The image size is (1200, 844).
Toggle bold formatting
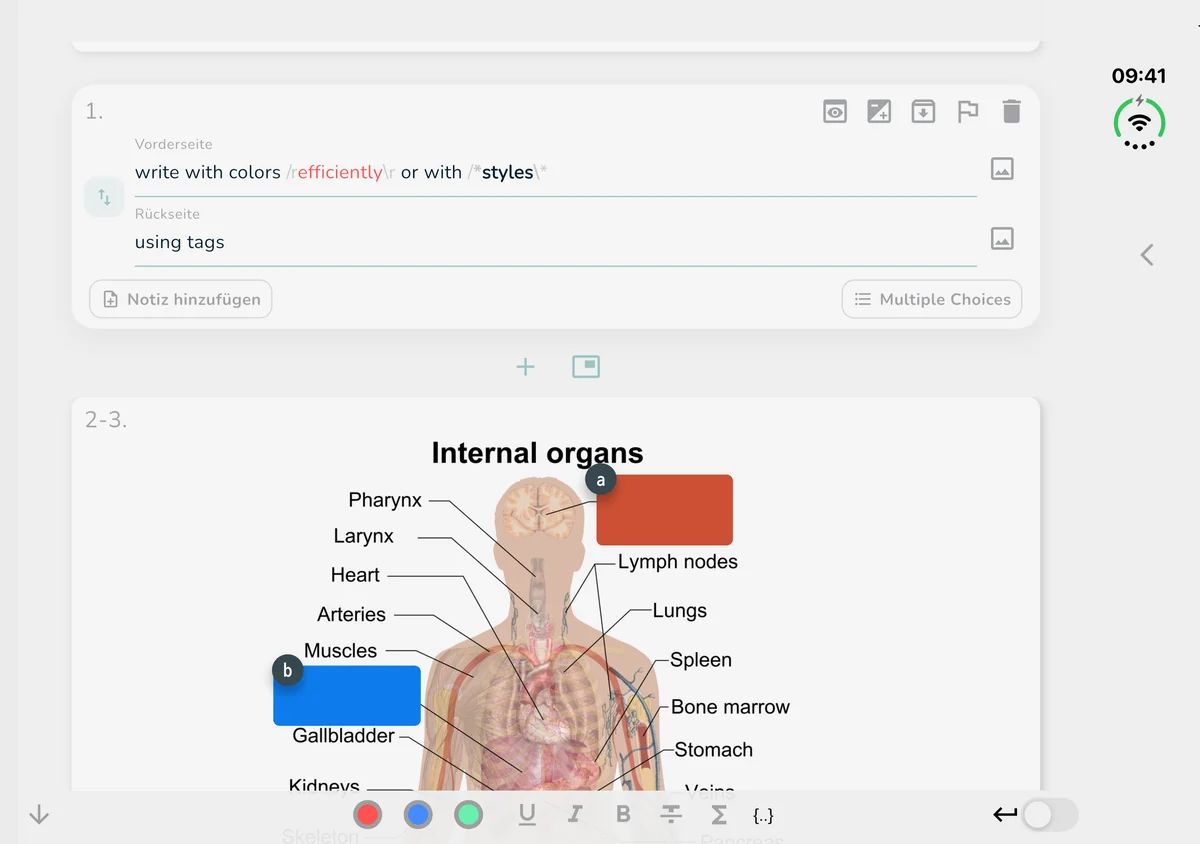[623, 815]
